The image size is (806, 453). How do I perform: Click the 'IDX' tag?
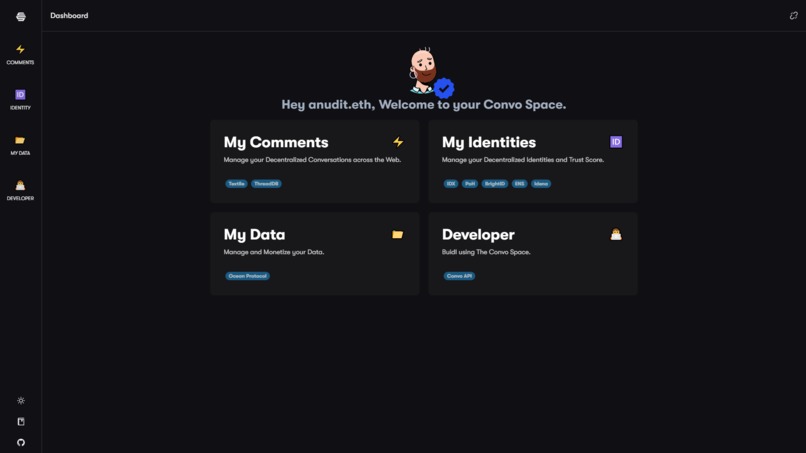click(451, 184)
